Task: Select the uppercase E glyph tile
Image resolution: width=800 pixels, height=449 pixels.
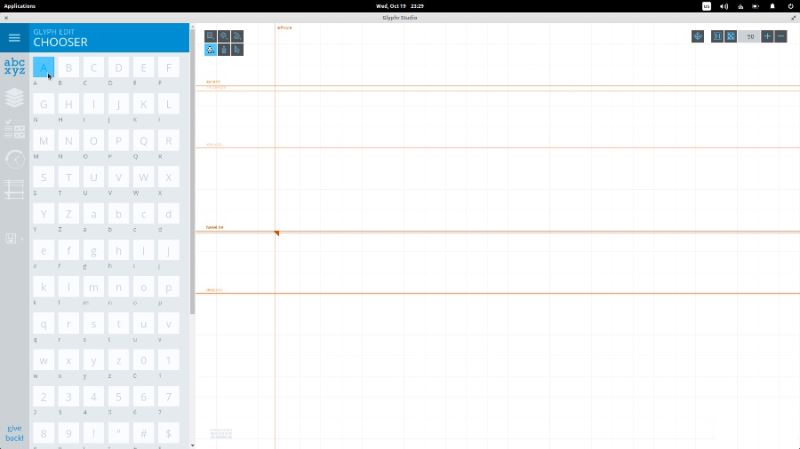Action: tap(143, 67)
